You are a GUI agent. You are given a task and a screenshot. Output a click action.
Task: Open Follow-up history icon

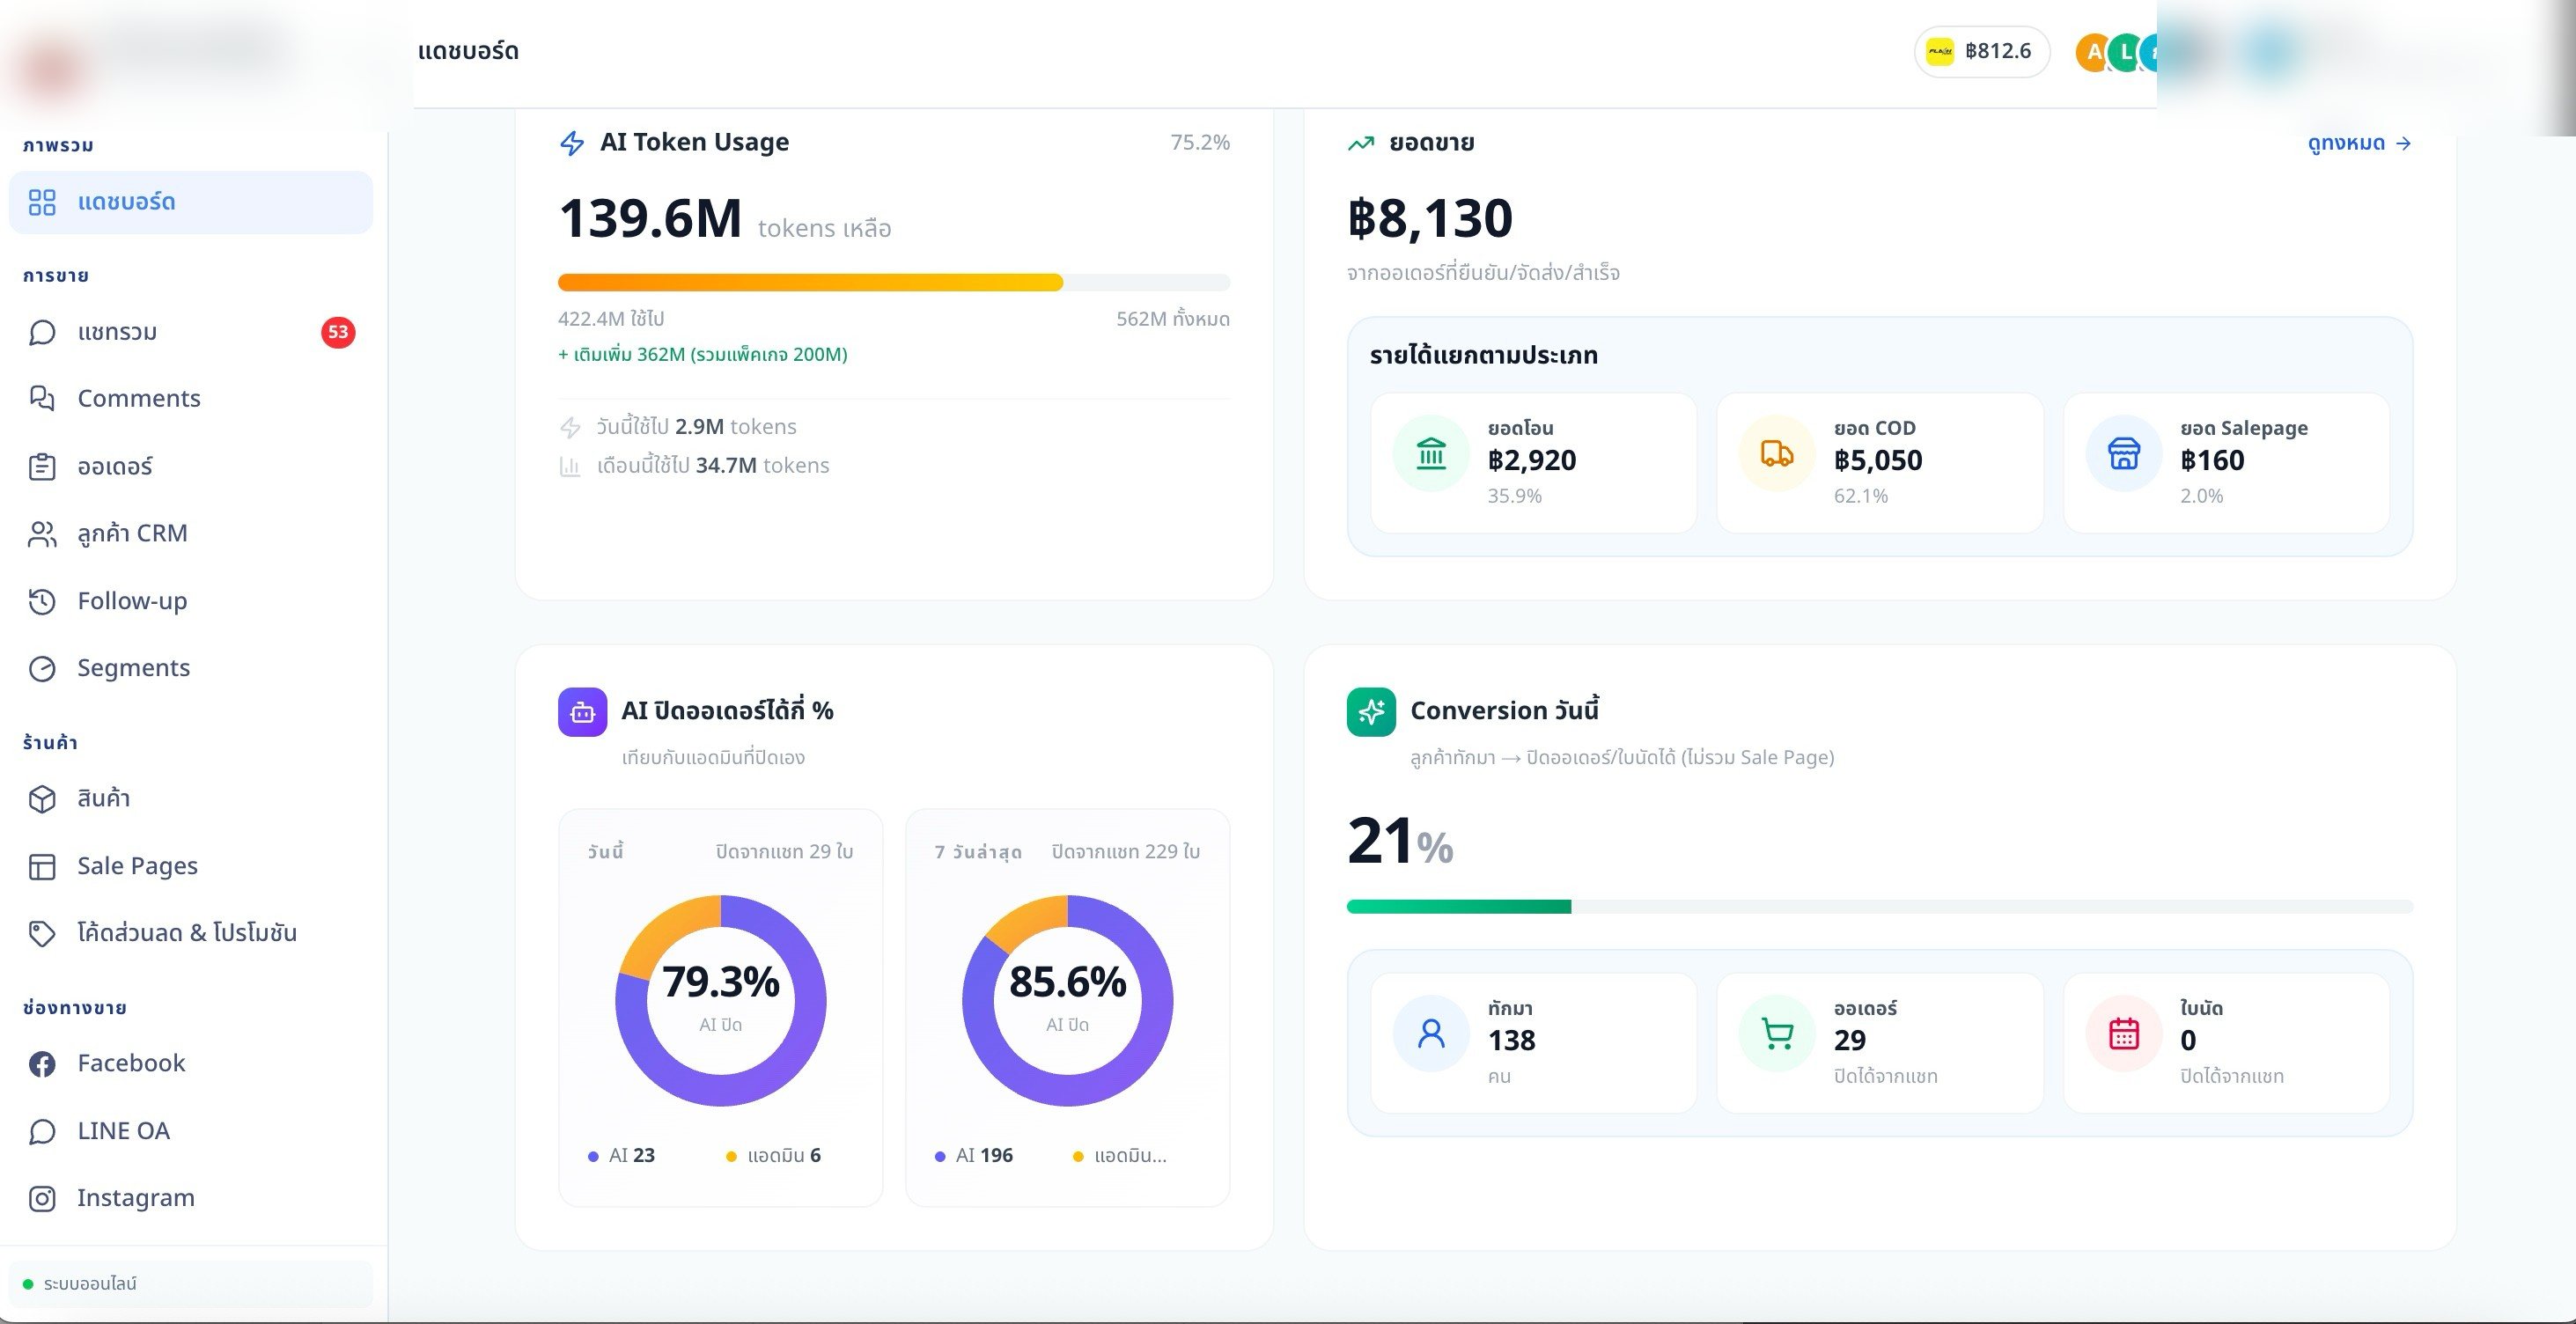click(42, 601)
